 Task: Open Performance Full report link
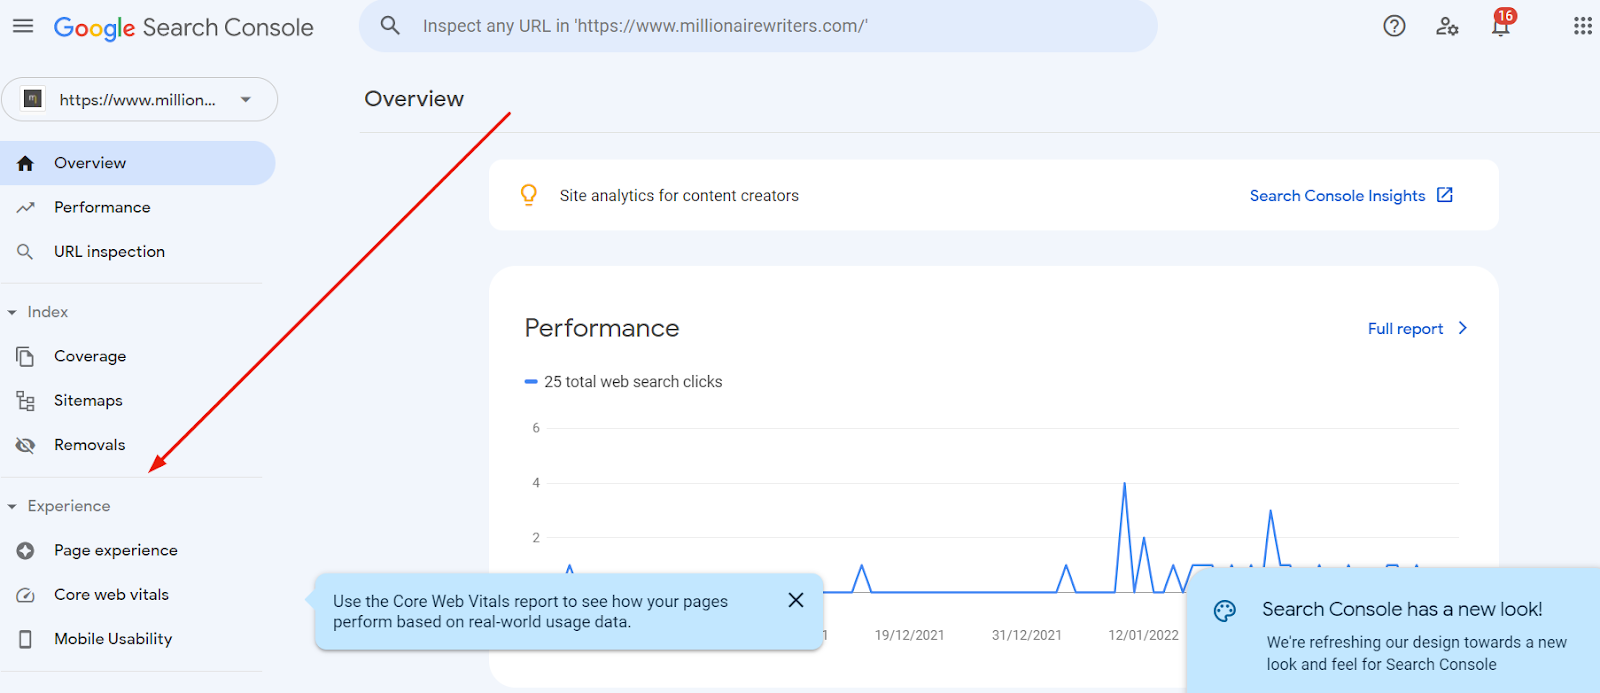click(x=1405, y=329)
